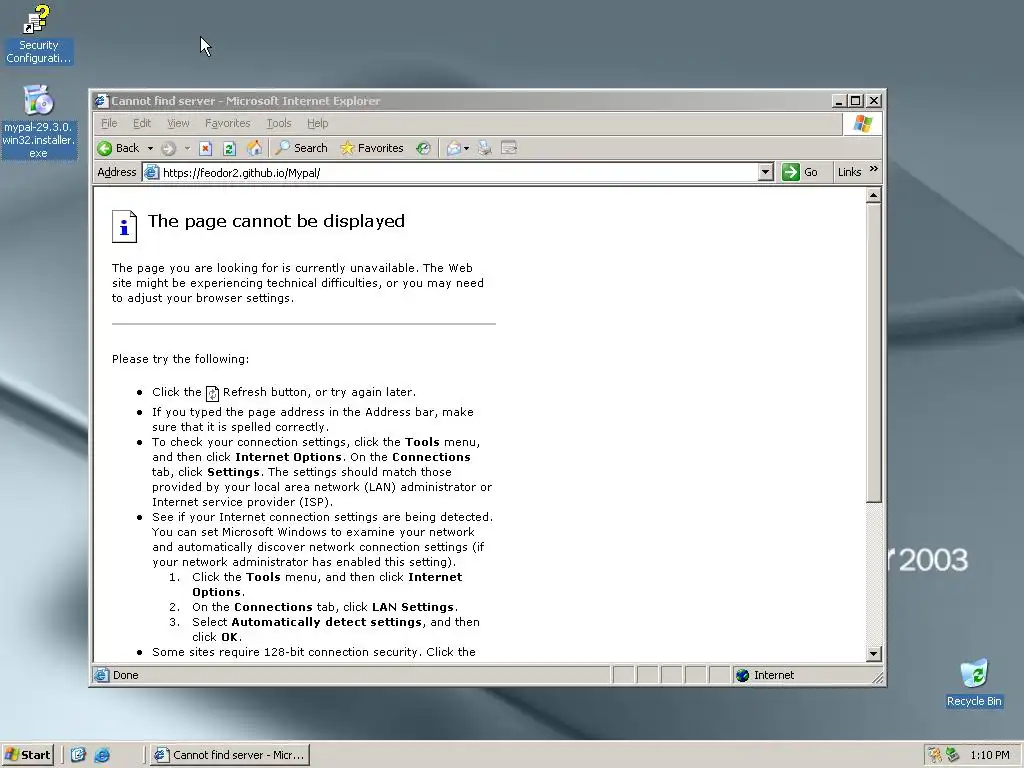Click Show Desktop quick launch icon
The image size is (1024, 768).
point(78,755)
